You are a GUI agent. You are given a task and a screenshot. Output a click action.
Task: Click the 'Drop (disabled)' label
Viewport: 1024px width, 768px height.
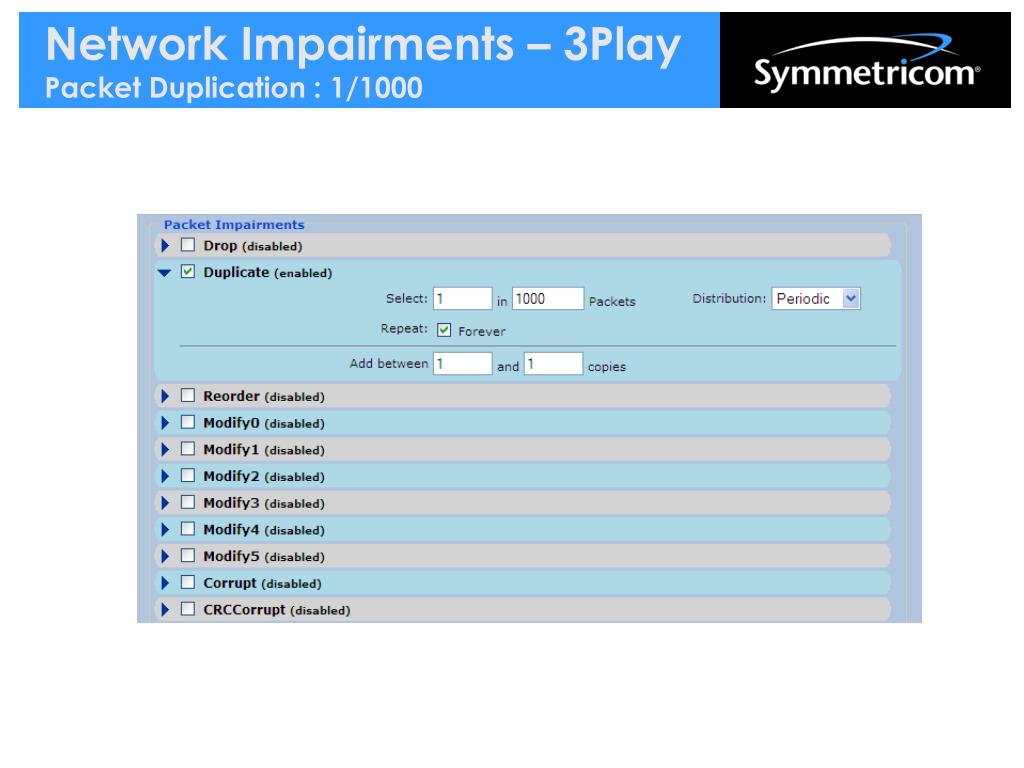point(253,246)
